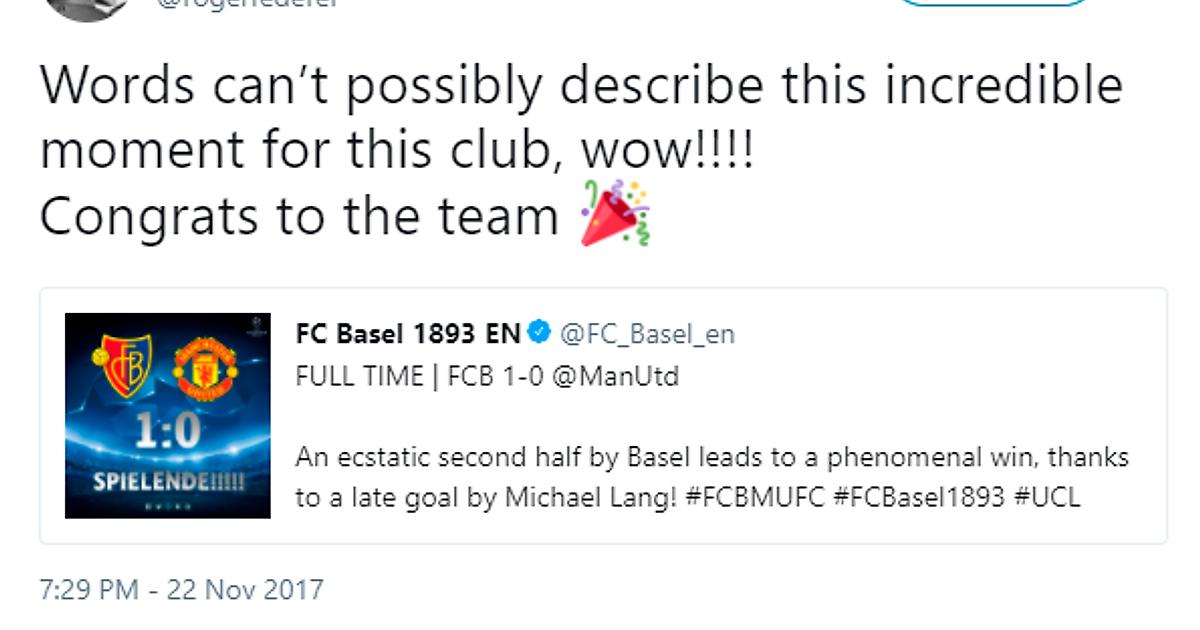Open the FC Basel 1893 EN profile name
Screen dimensions: 1200x630
point(408,333)
